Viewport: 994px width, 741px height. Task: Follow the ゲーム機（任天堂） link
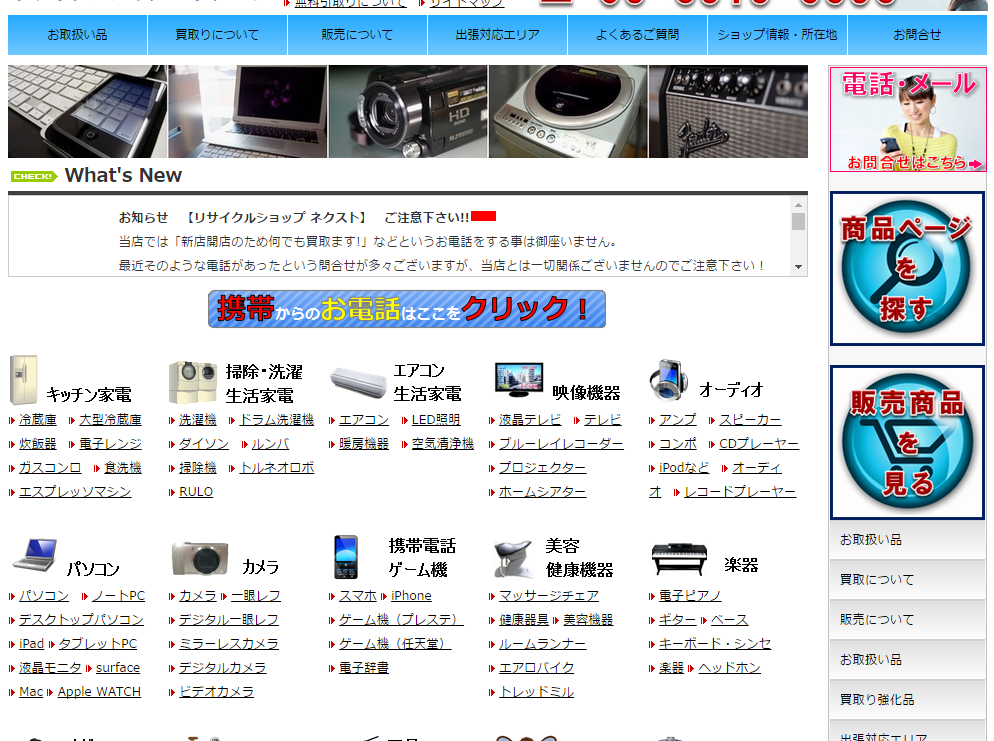tap(395, 644)
